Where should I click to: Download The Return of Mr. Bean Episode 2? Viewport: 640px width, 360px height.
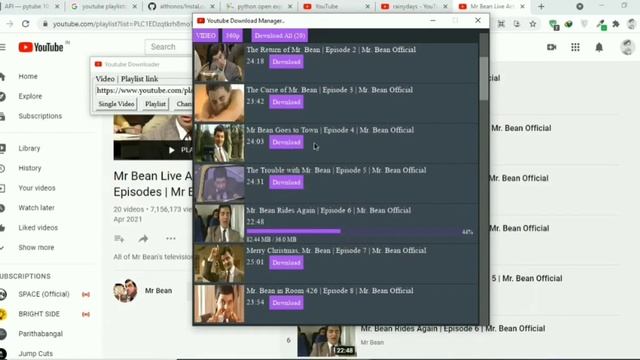coord(286,62)
